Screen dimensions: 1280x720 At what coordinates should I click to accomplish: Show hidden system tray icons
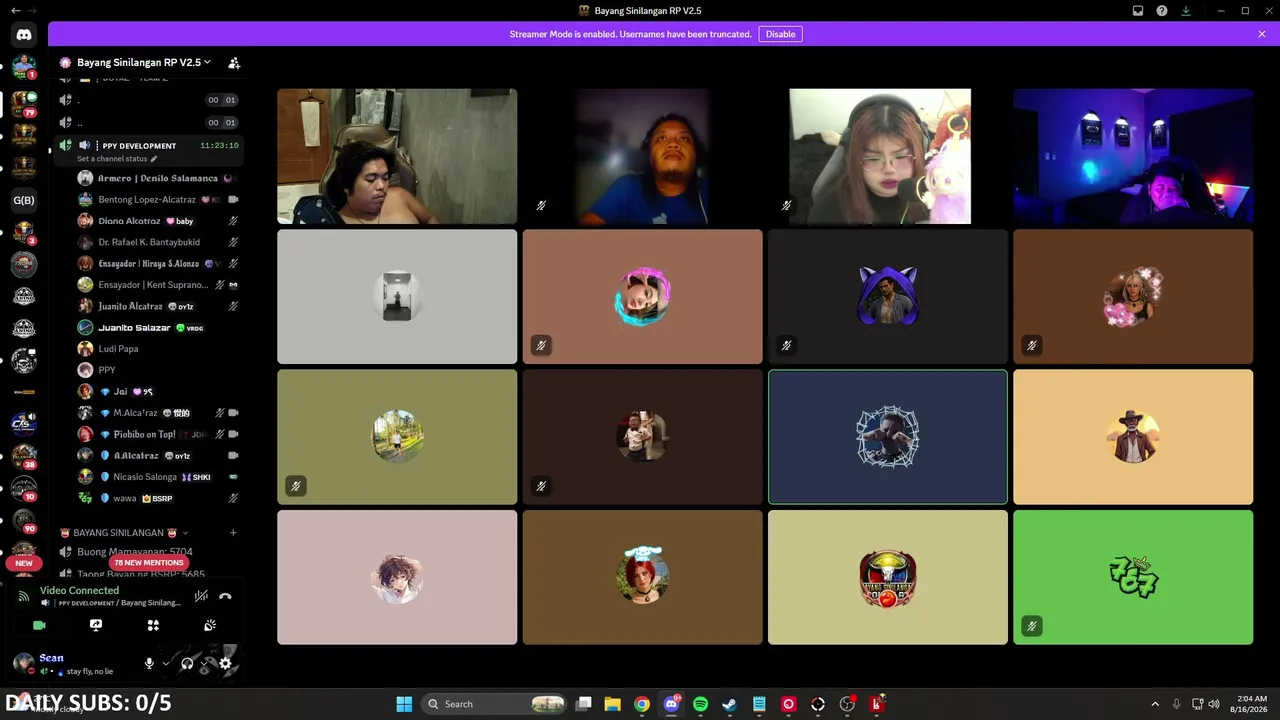[1155, 704]
